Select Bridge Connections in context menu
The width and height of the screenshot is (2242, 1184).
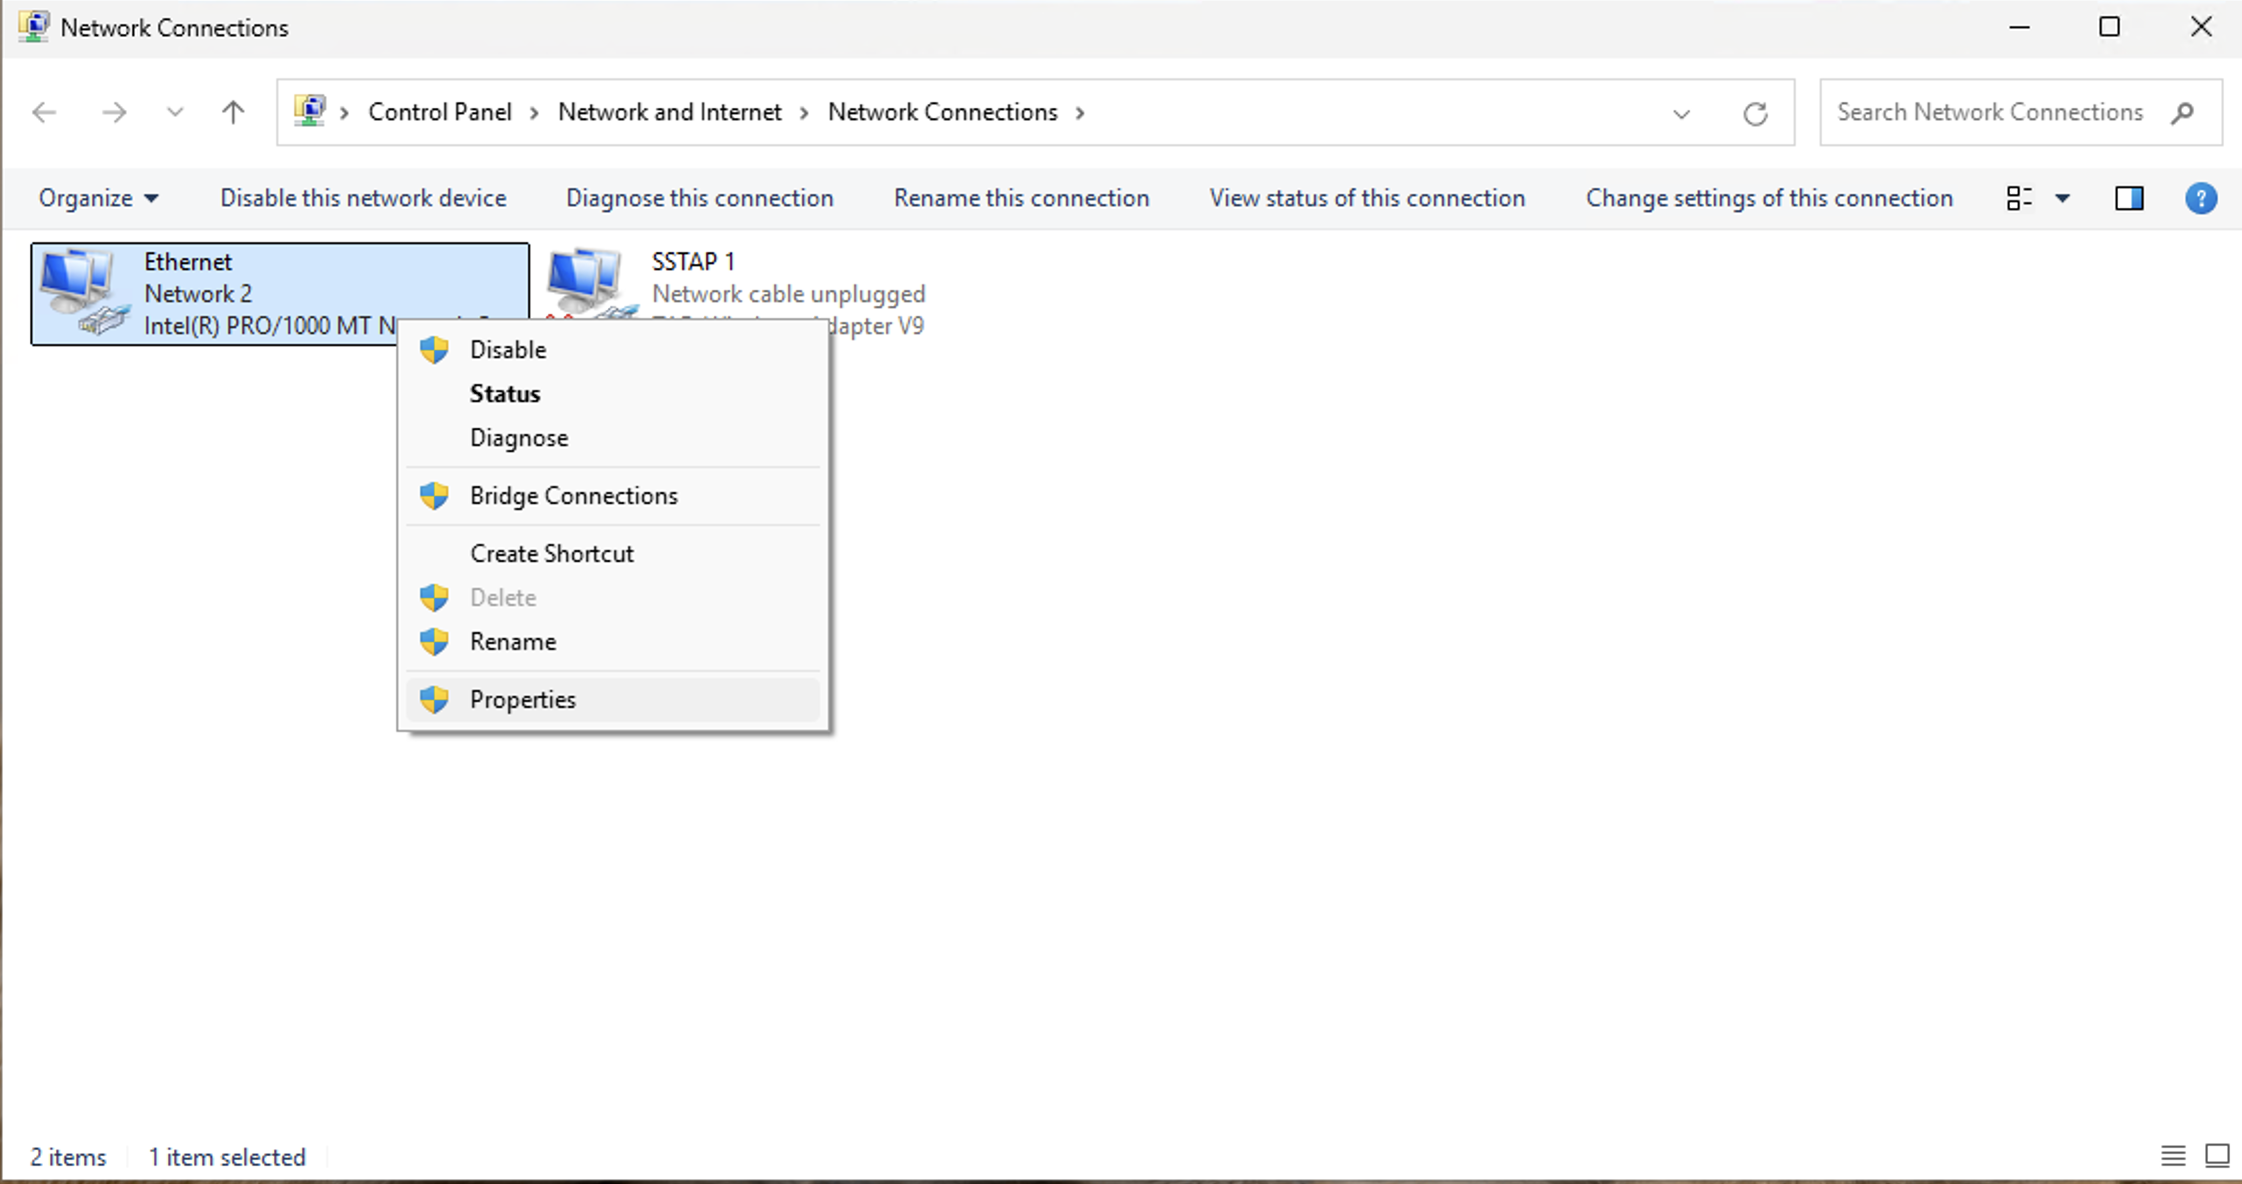(573, 495)
